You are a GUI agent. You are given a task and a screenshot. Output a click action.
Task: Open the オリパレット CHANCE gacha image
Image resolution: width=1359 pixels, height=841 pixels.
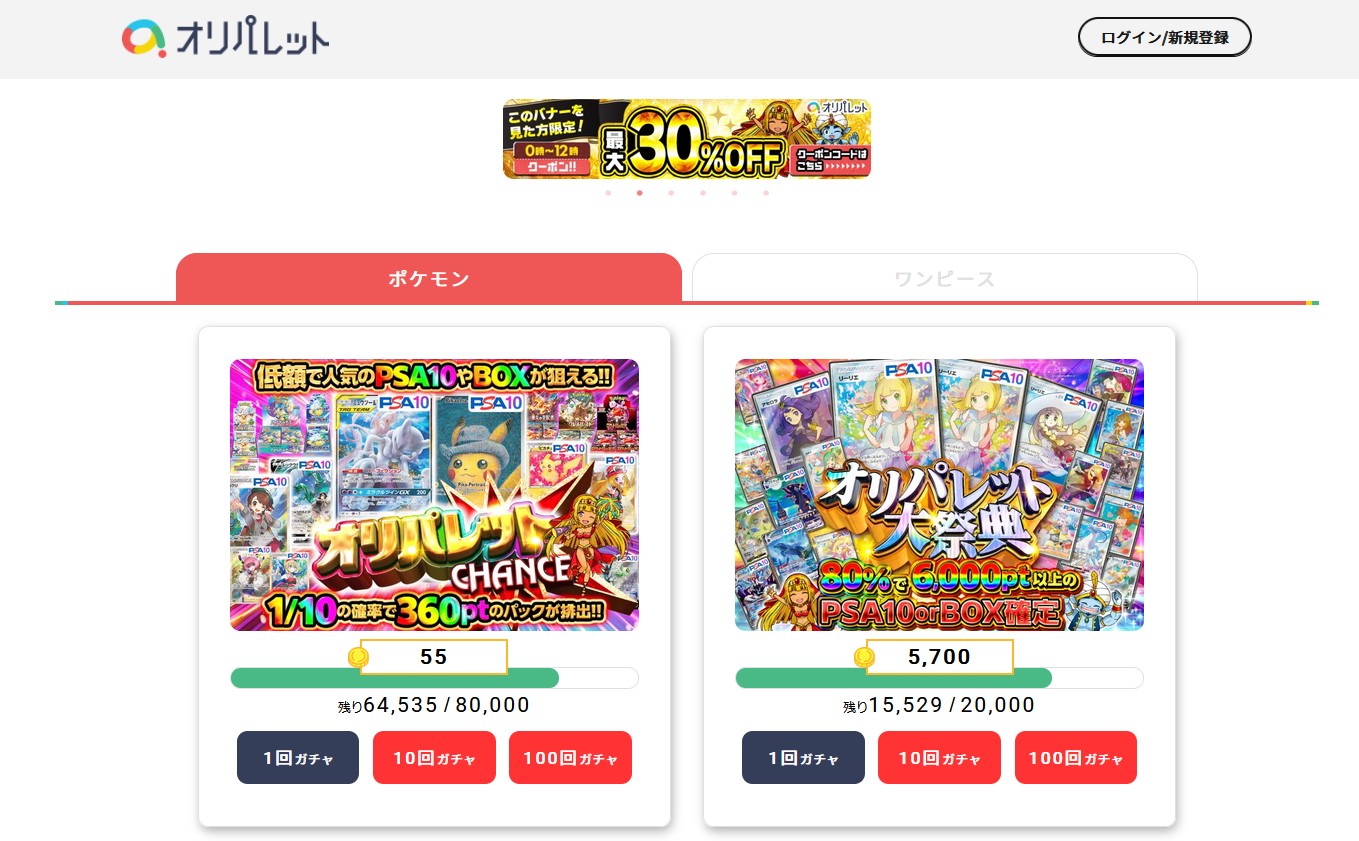[434, 495]
